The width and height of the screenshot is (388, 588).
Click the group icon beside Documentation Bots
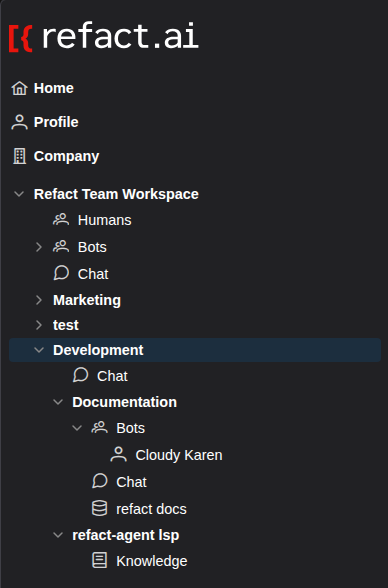(x=99, y=428)
